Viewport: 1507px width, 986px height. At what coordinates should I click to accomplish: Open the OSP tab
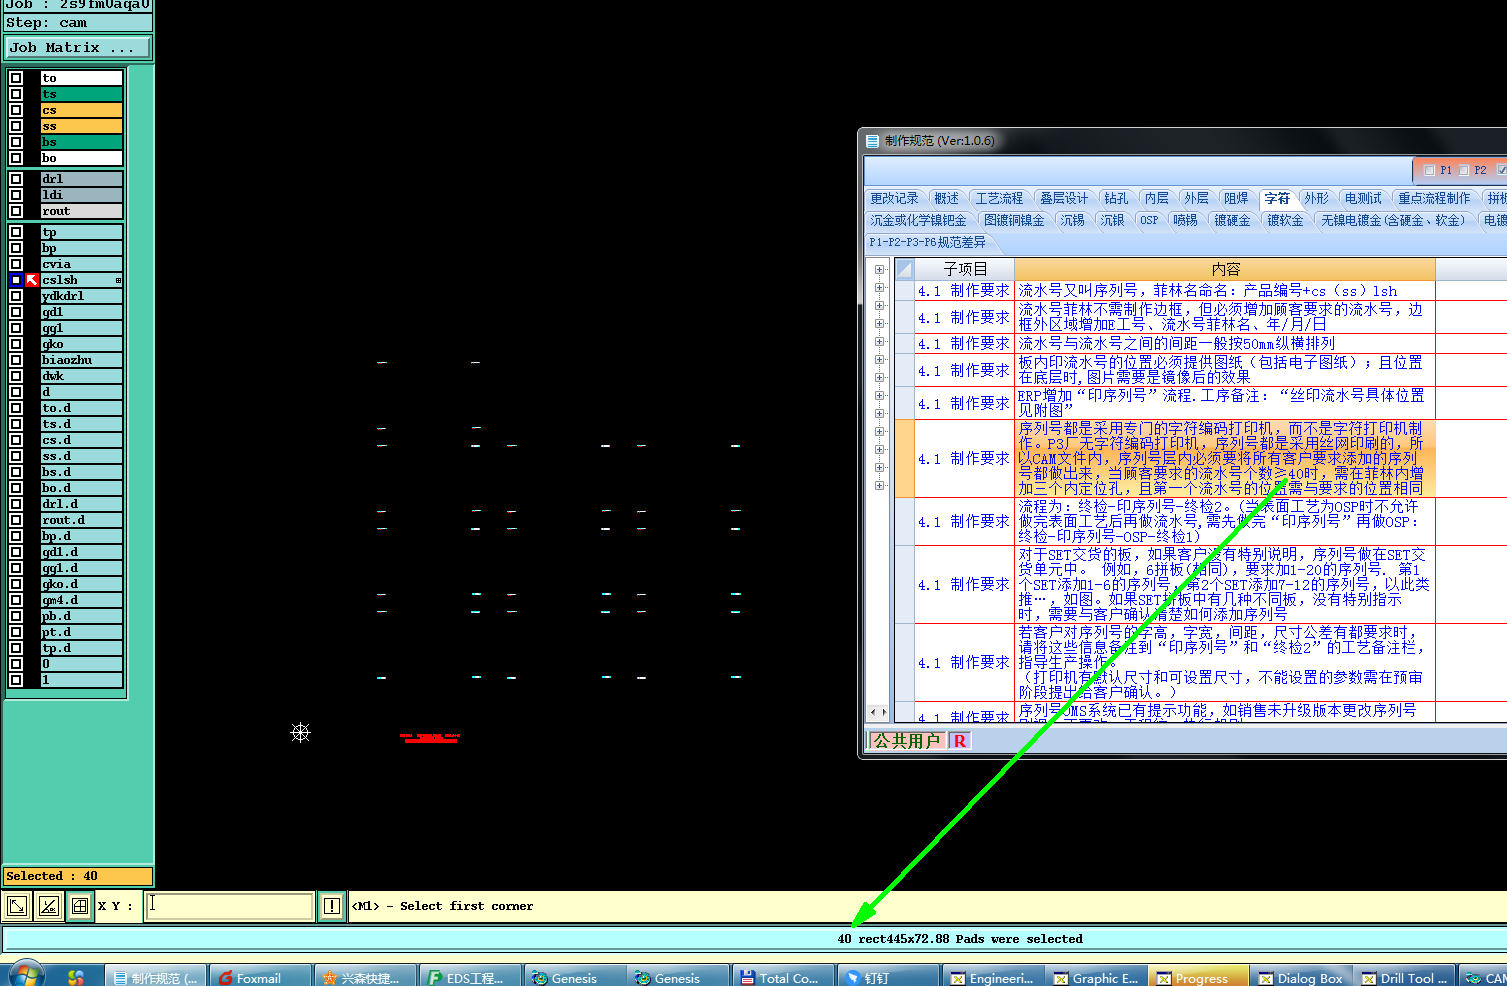[1149, 221]
